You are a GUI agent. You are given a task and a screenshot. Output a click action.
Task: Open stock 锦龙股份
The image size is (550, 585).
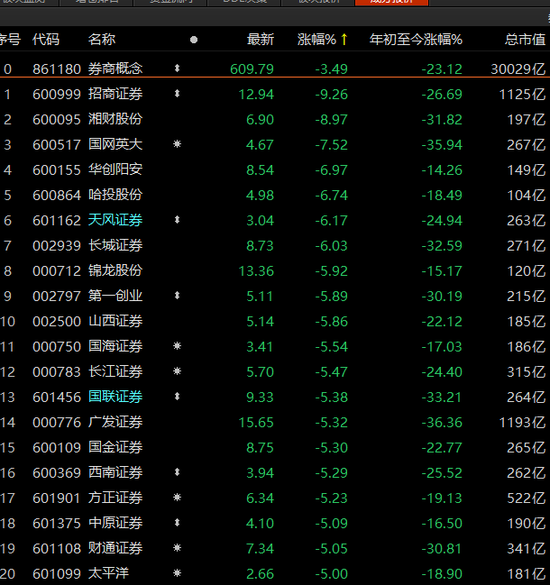click(x=115, y=270)
